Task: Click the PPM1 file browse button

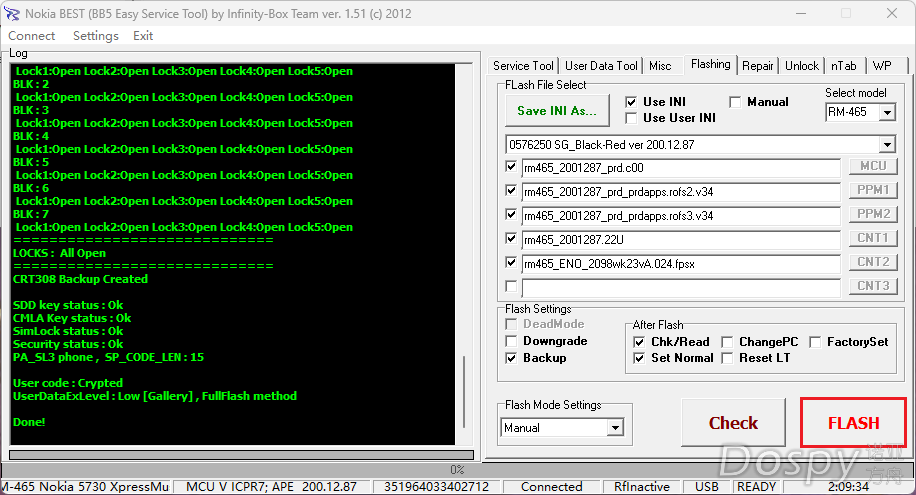Action: tap(873, 191)
